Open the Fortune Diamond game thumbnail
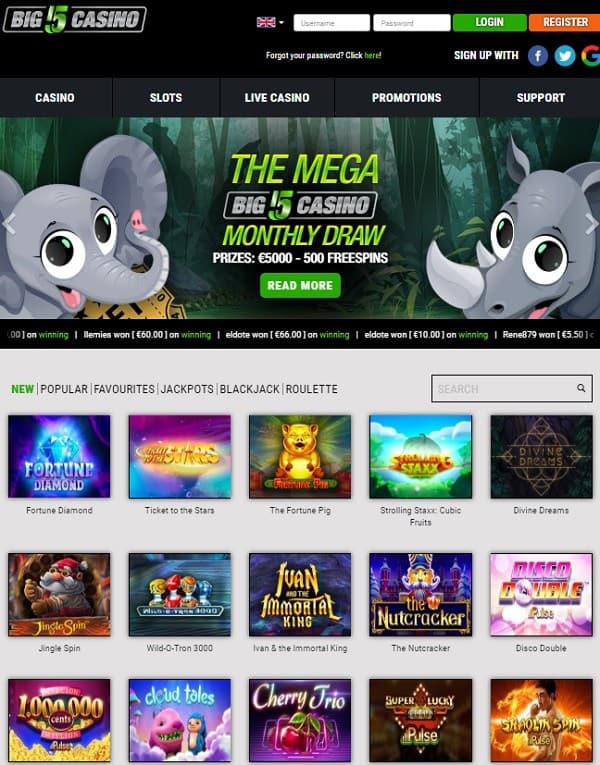 tap(59, 456)
